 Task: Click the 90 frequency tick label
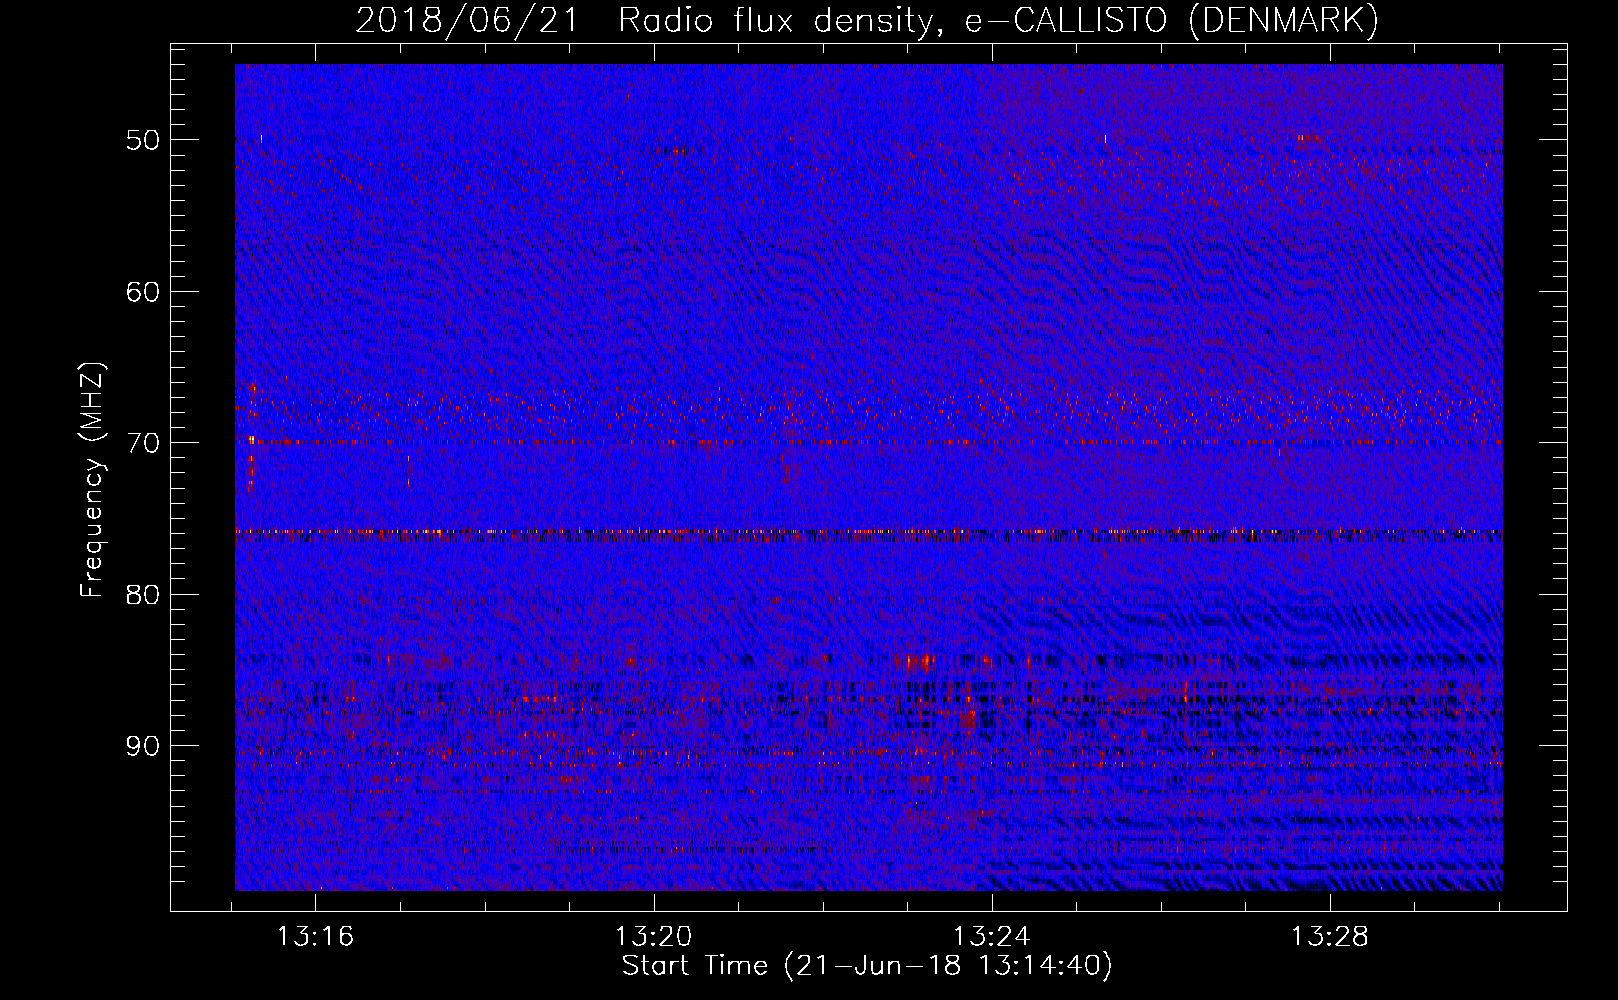142,746
